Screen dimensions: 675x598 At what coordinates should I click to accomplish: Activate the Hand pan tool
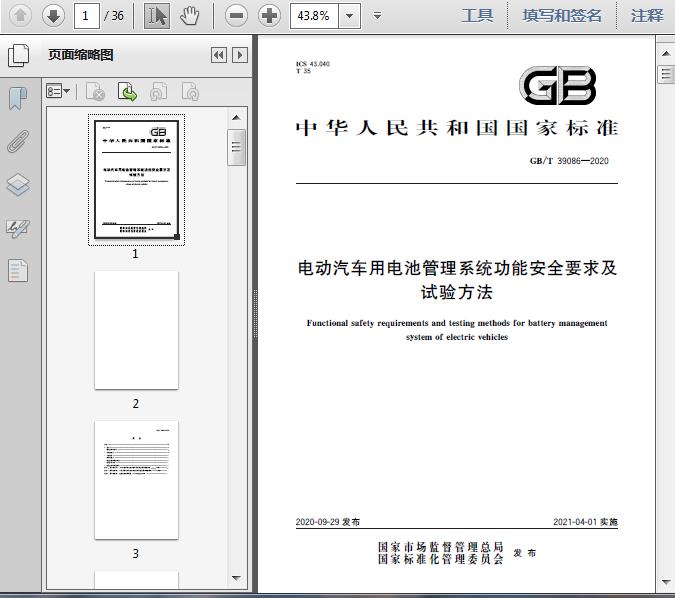[x=190, y=15]
